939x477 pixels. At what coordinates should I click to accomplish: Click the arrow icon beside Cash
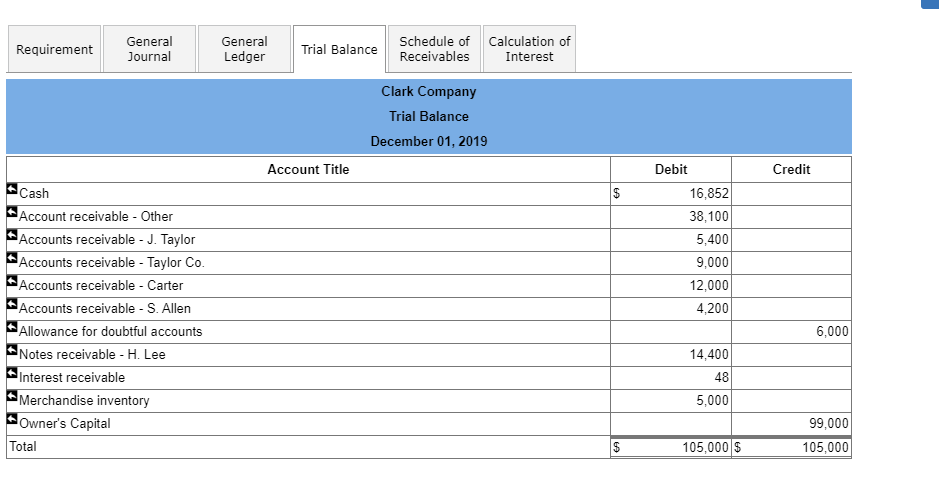(x=12, y=189)
